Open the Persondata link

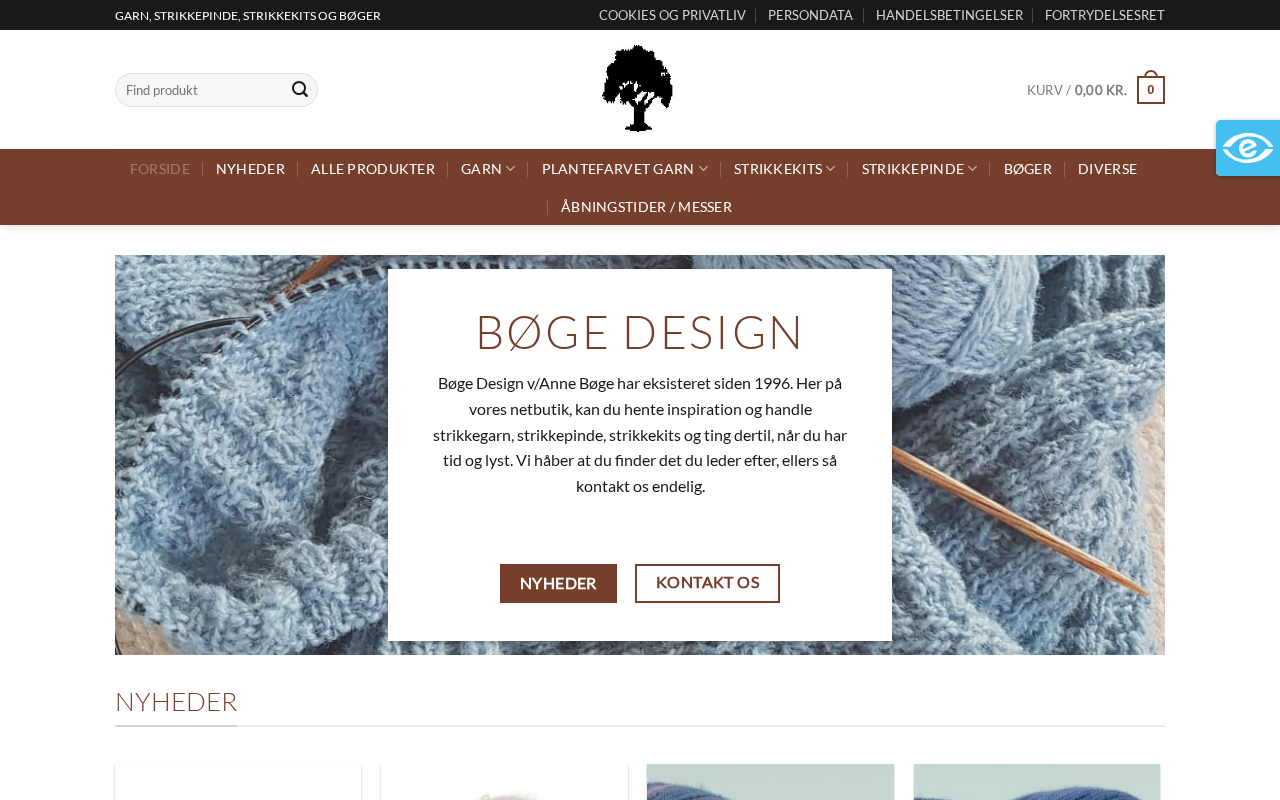tap(810, 15)
